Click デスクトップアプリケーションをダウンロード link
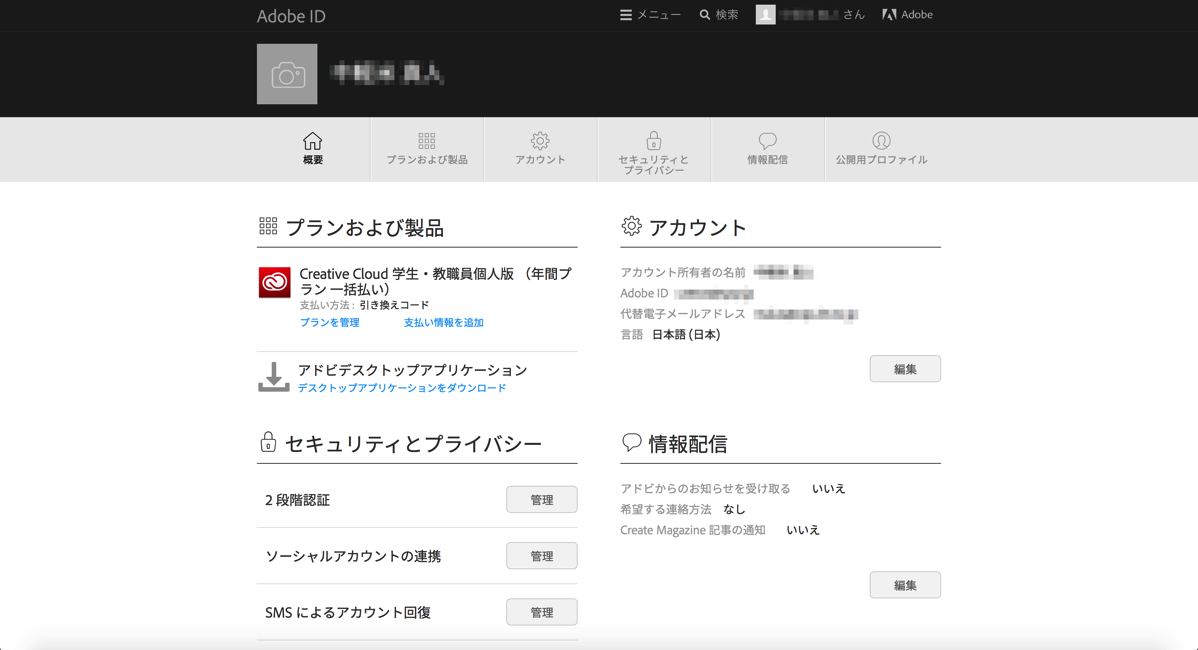1198x650 pixels. (402, 388)
